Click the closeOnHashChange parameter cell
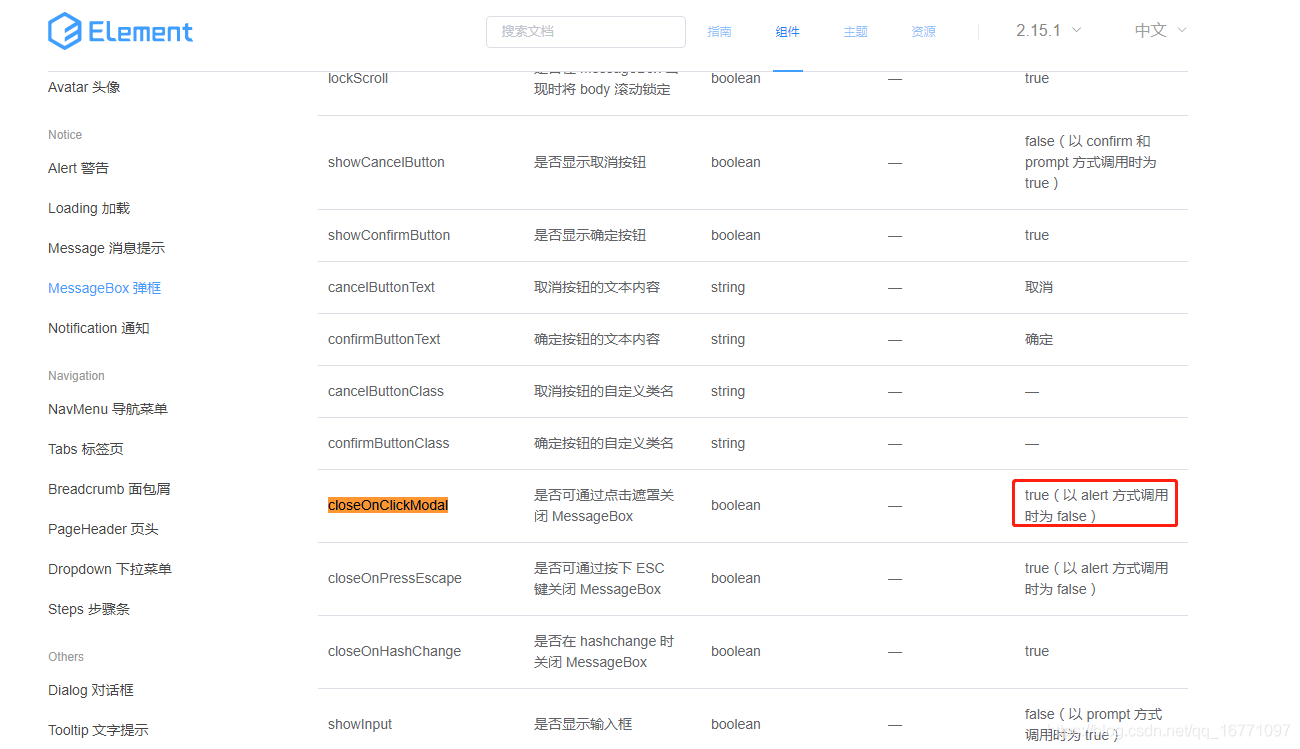This screenshot has height=749, width=1300. click(394, 651)
